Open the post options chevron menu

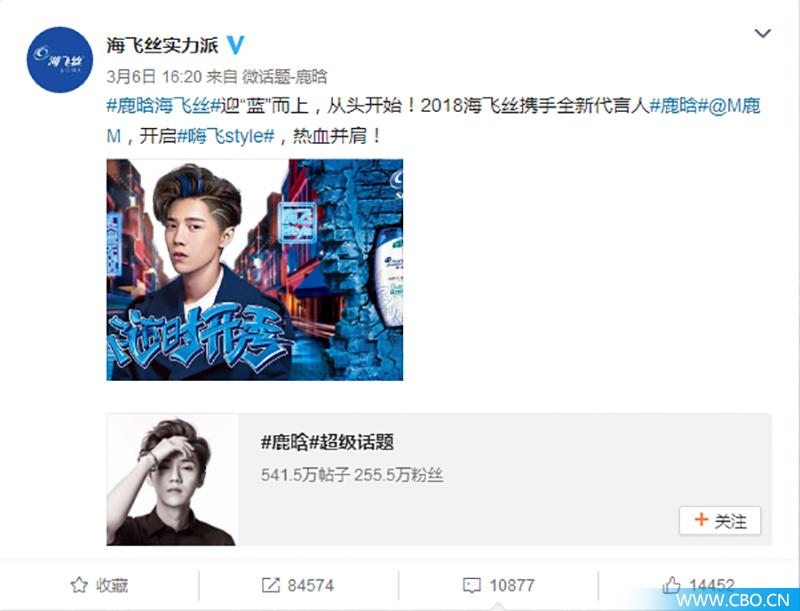tap(762, 34)
